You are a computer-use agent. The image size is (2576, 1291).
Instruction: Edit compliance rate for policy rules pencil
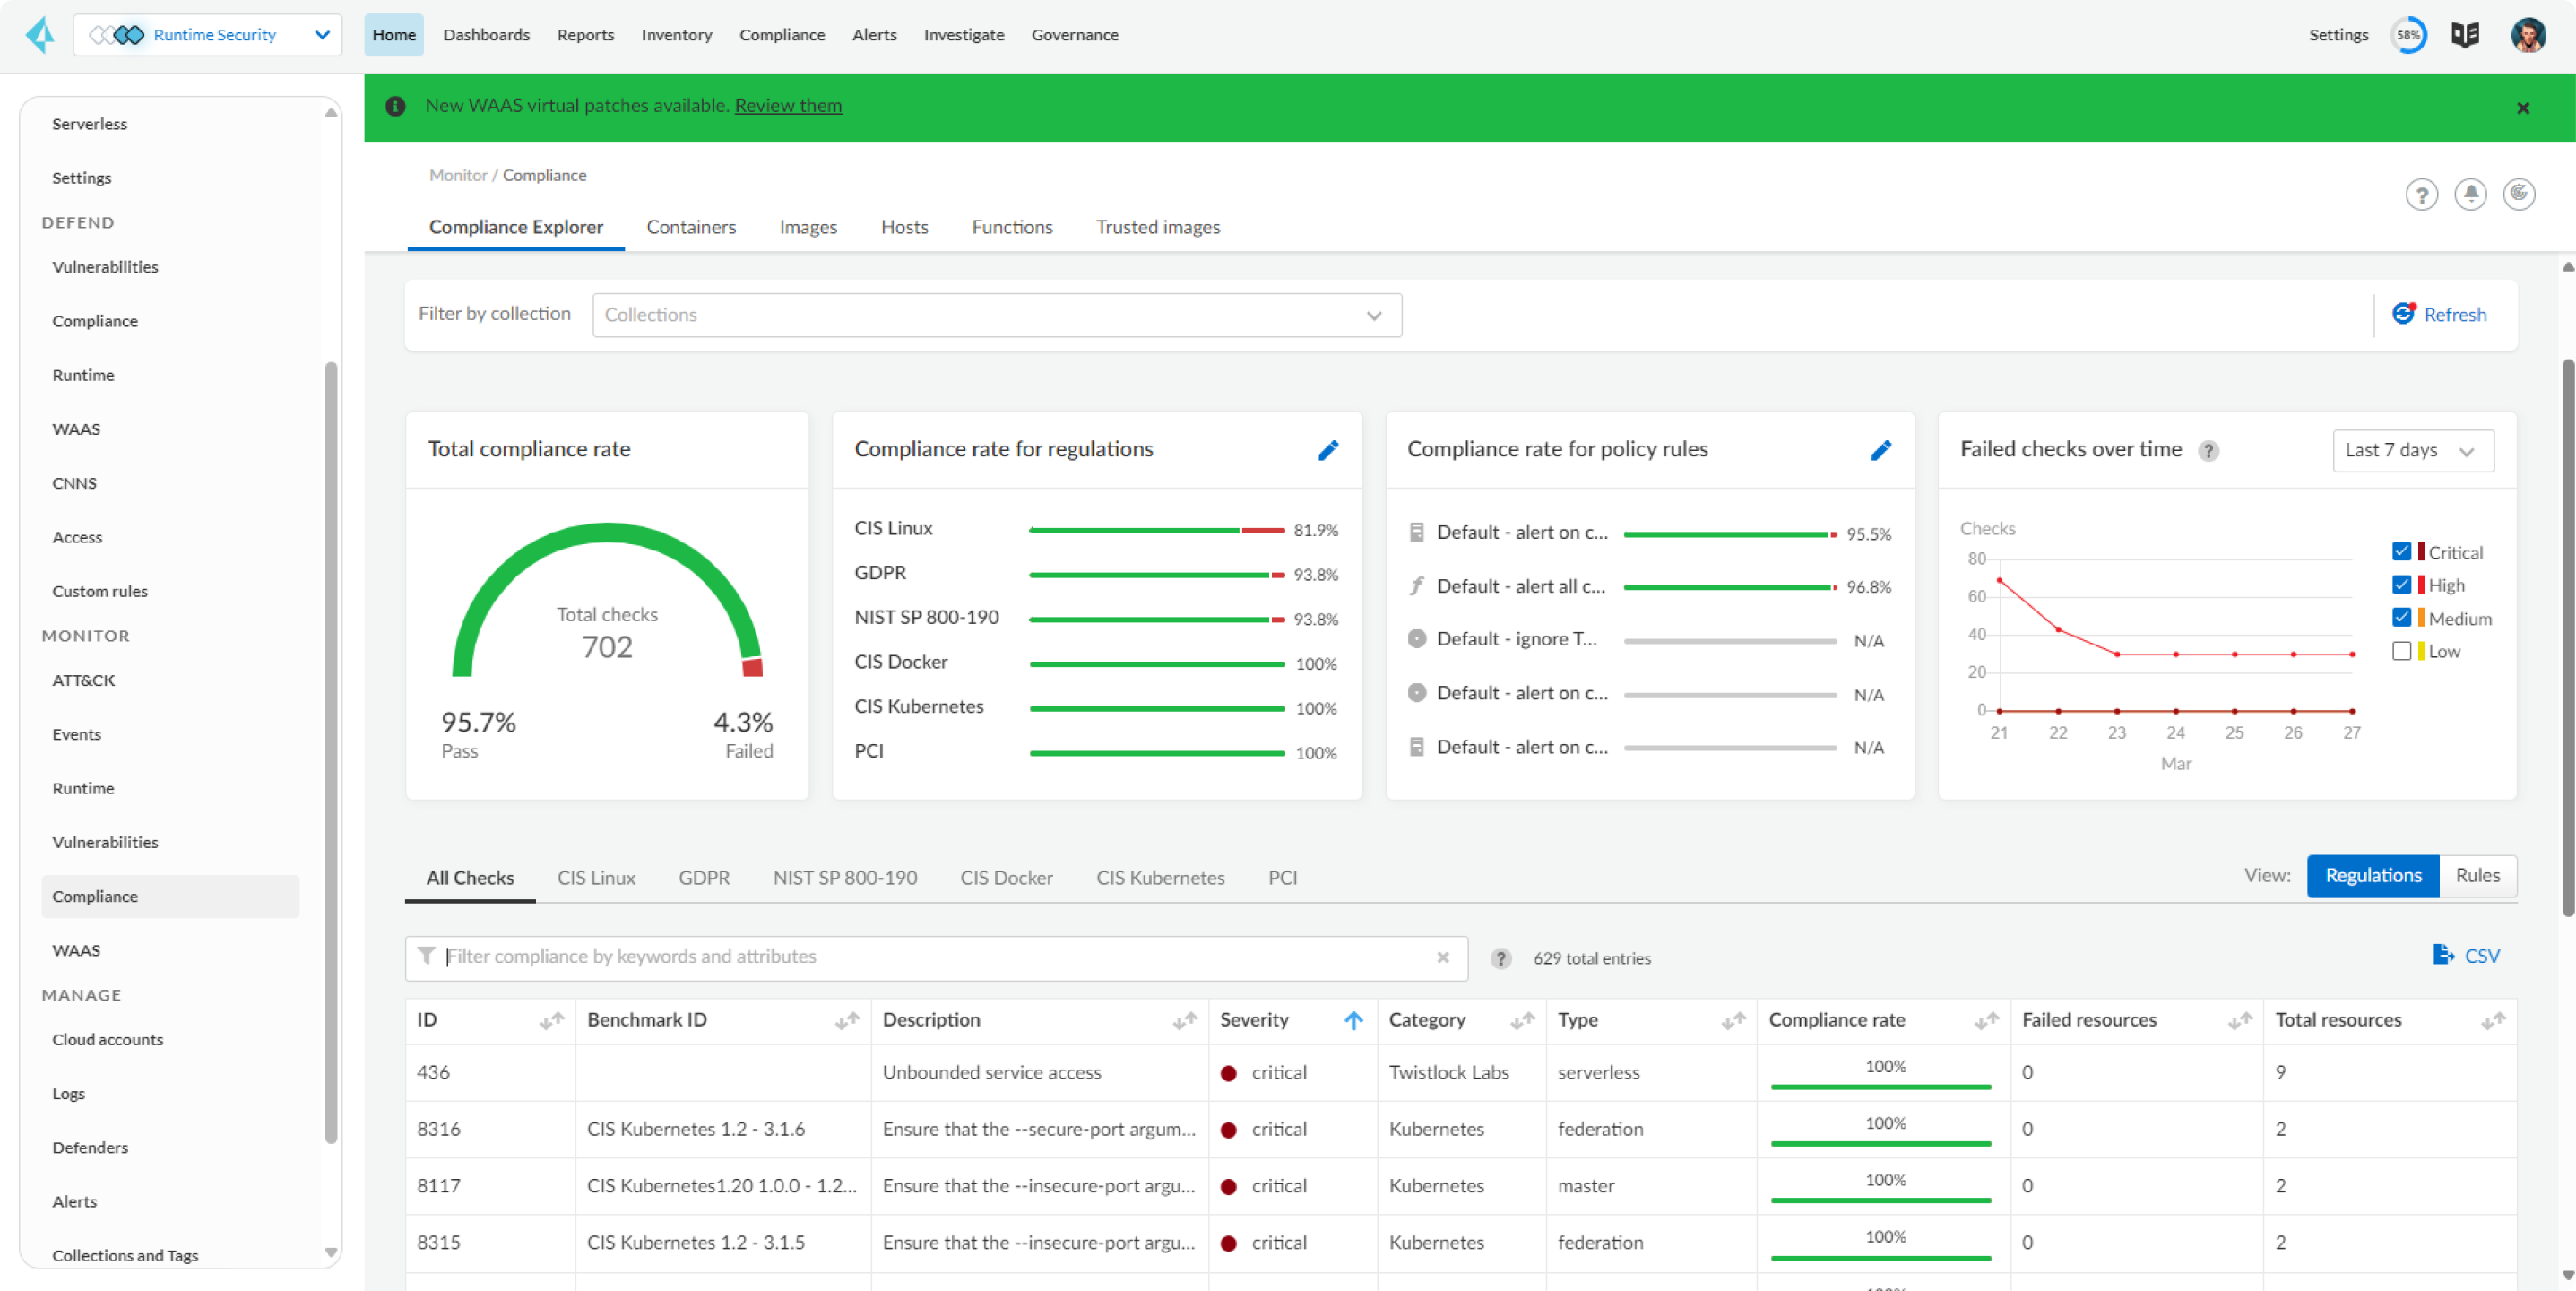click(1881, 450)
